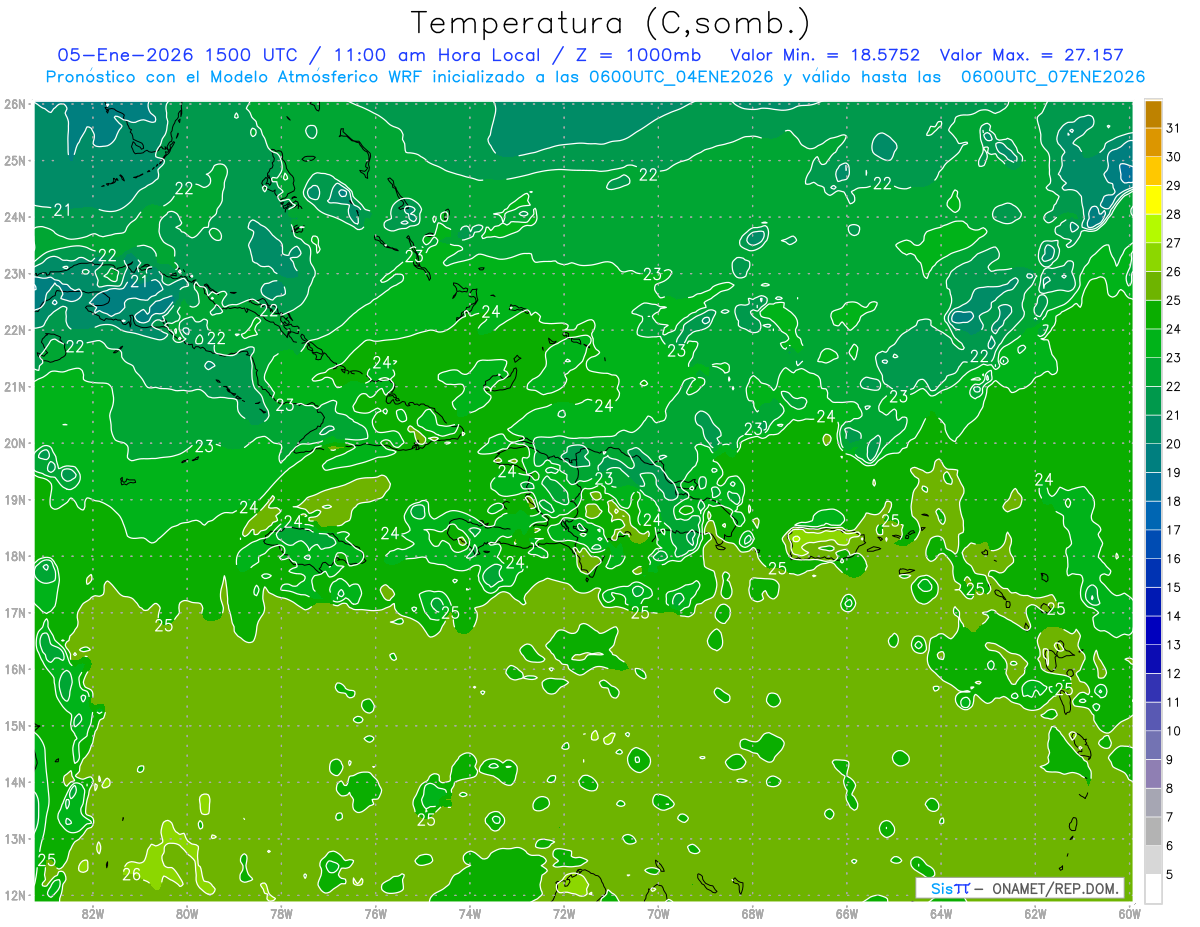Click the 'Valor Max. = 27.157' text
The image size is (1200, 927).
point(1032,55)
